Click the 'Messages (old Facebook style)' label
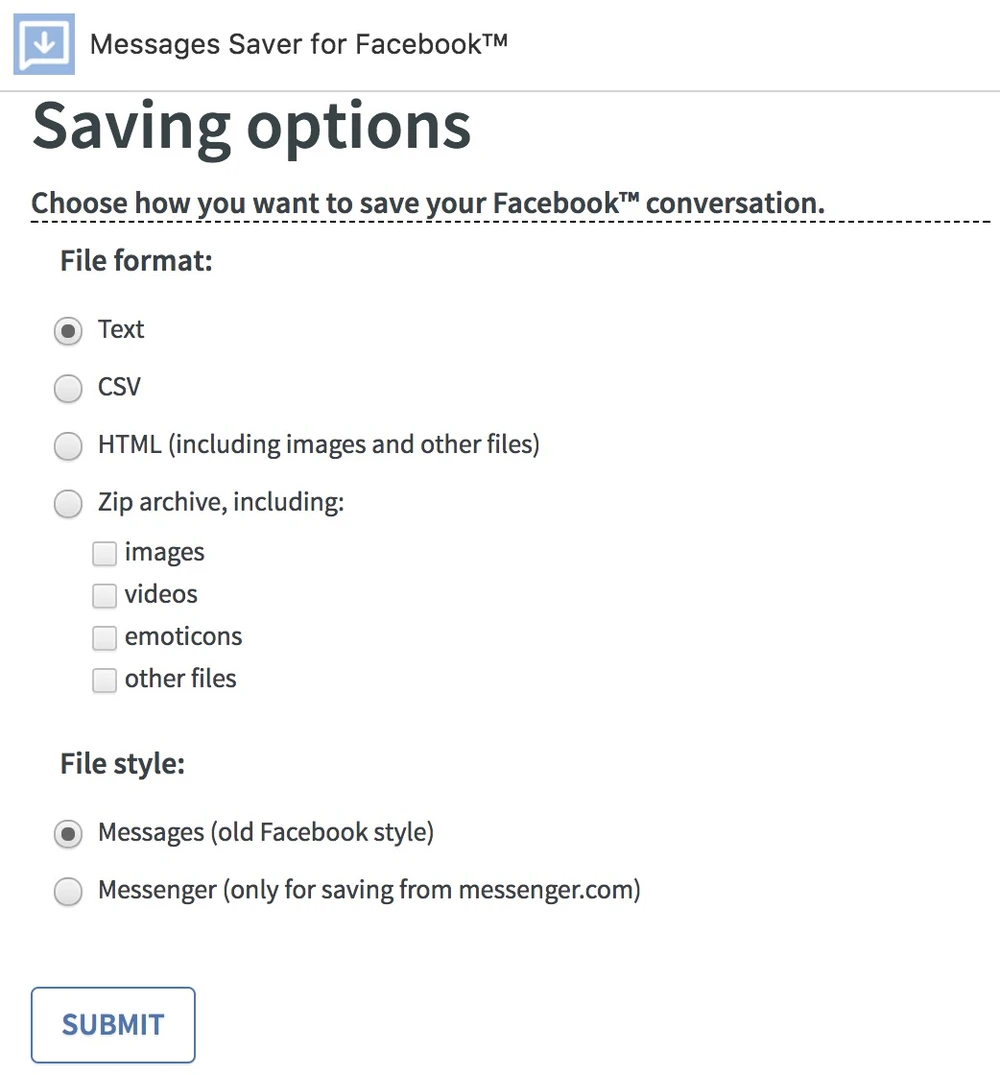This screenshot has width=1000, height=1075. pos(265,833)
